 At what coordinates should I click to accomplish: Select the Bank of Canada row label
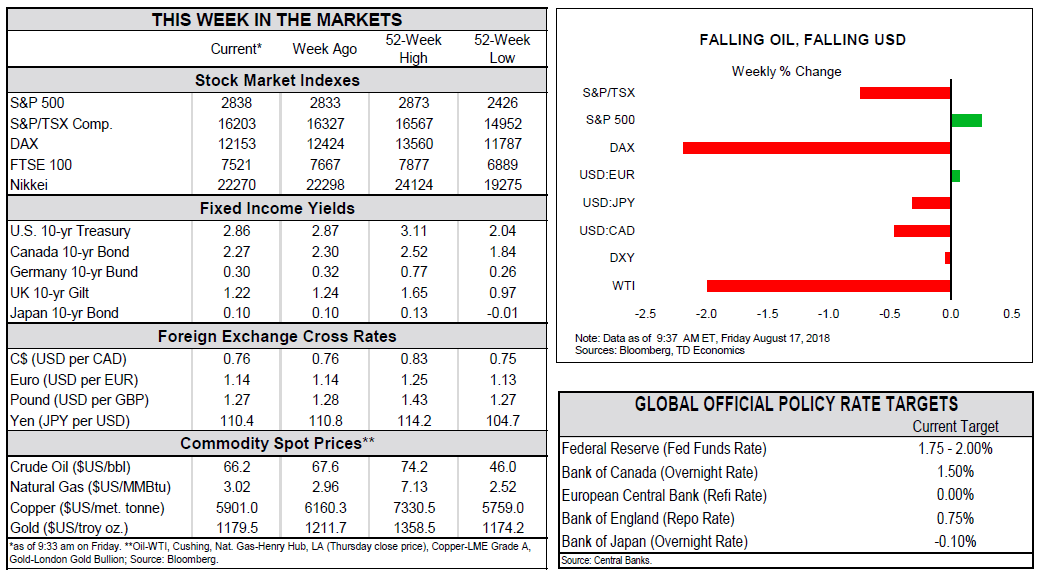(659, 472)
